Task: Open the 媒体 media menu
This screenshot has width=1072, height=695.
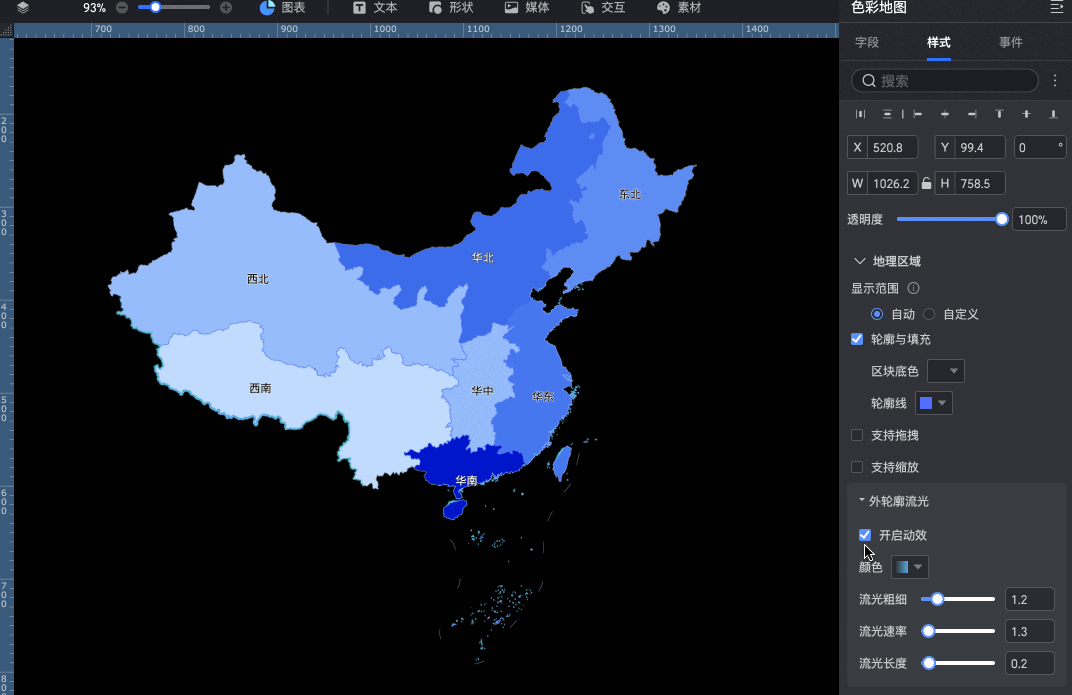Action: (526, 8)
